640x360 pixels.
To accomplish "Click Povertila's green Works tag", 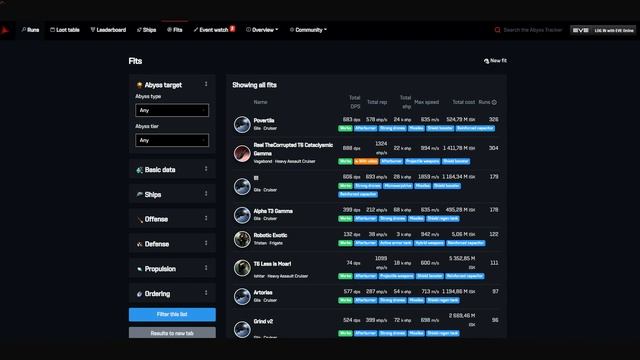I will 345,128.
